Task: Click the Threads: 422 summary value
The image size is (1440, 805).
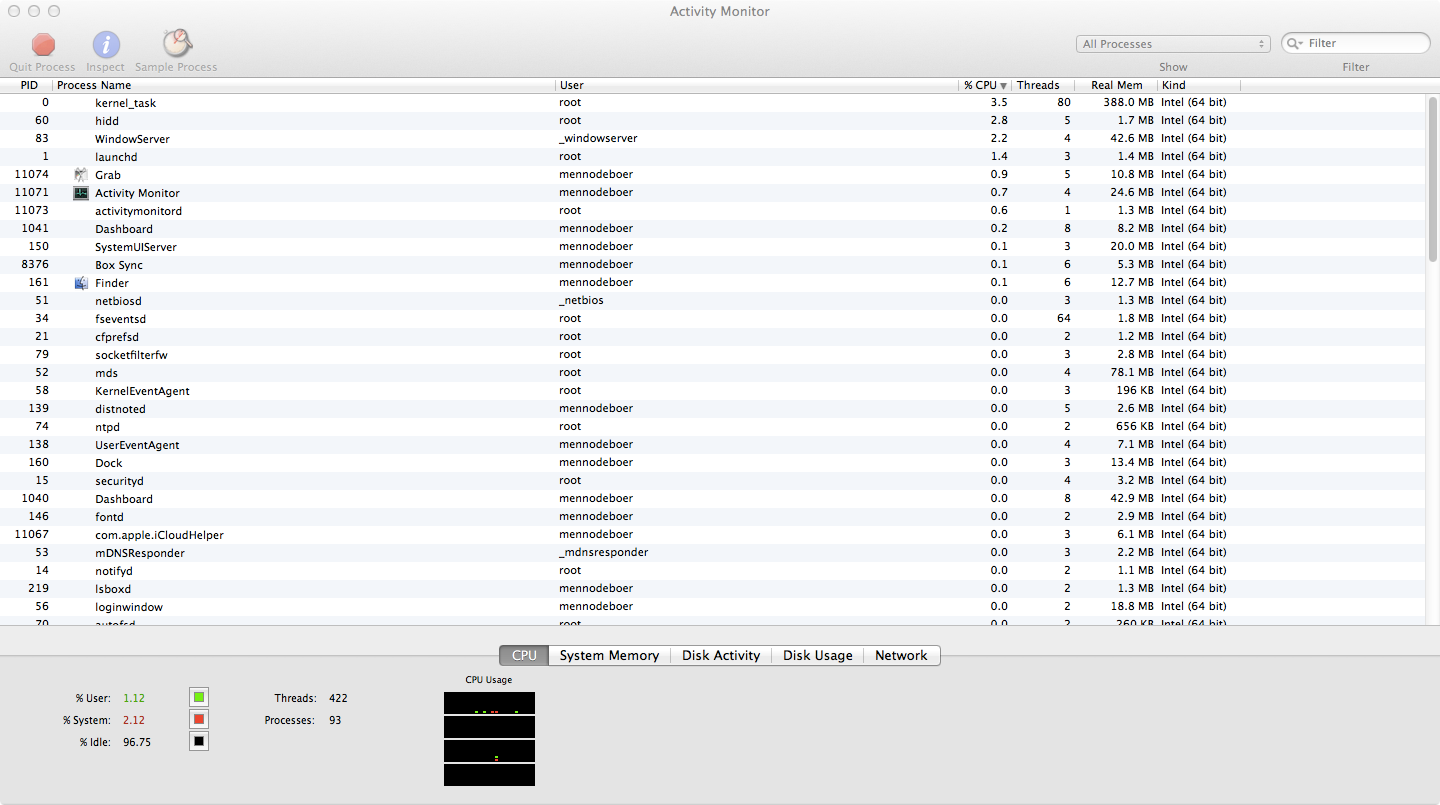Action: pos(338,698)
